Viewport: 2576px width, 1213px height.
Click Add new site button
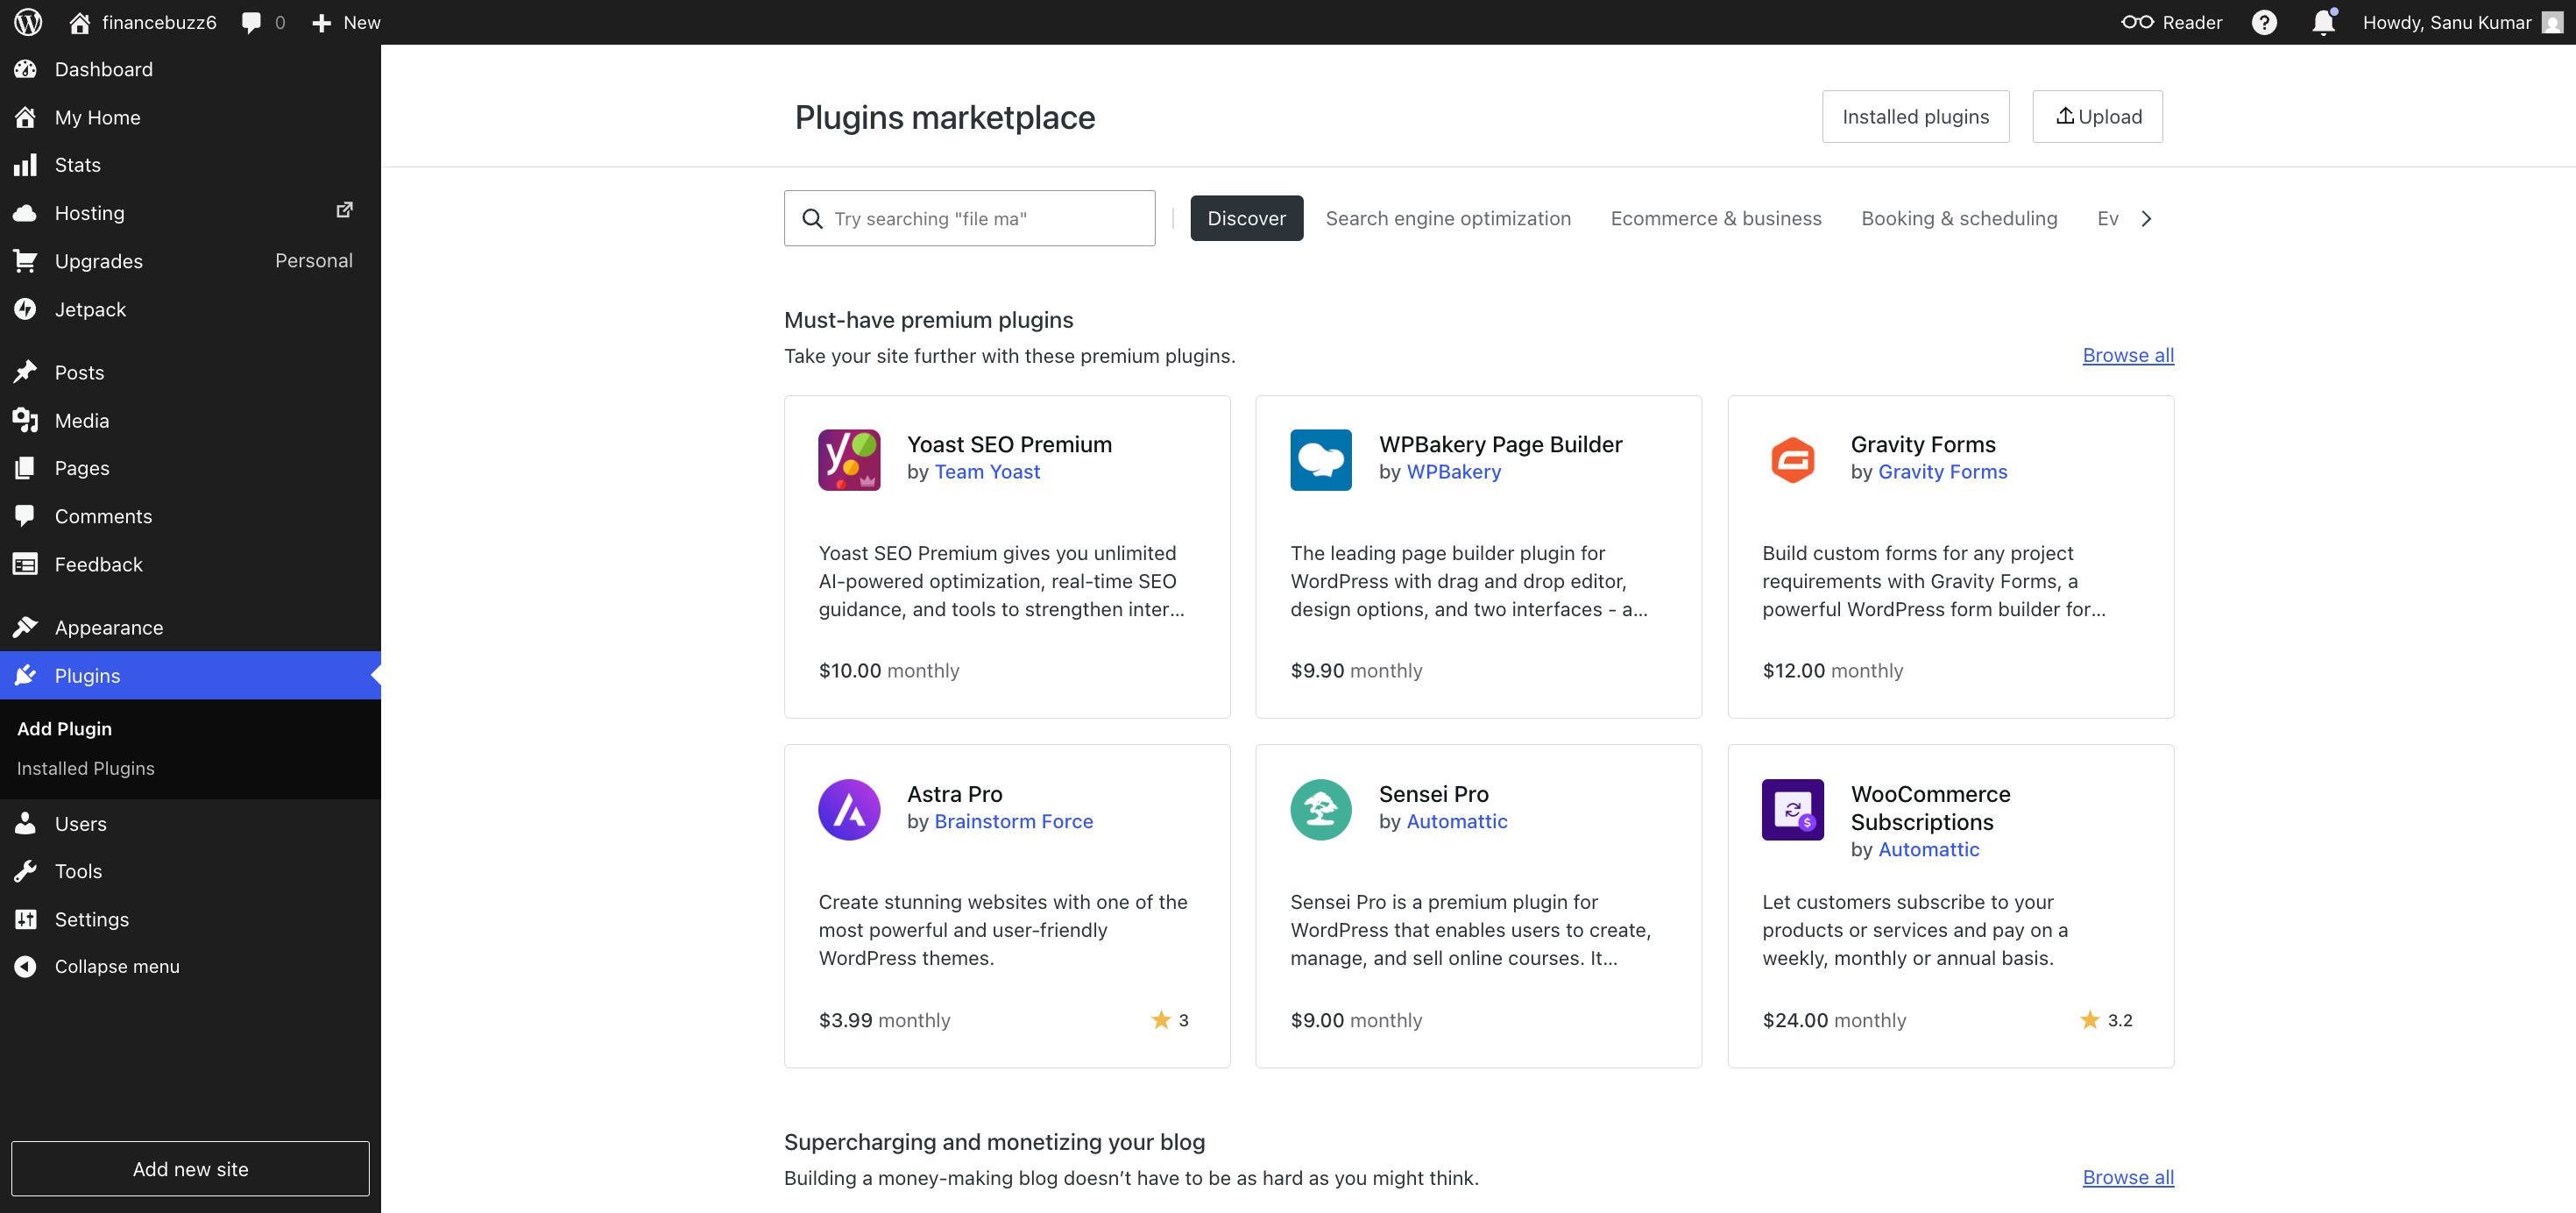[190, 1168]
